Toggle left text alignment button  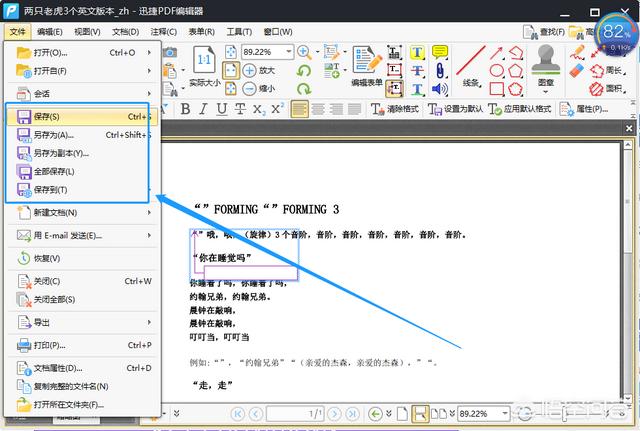pos(299,109)
